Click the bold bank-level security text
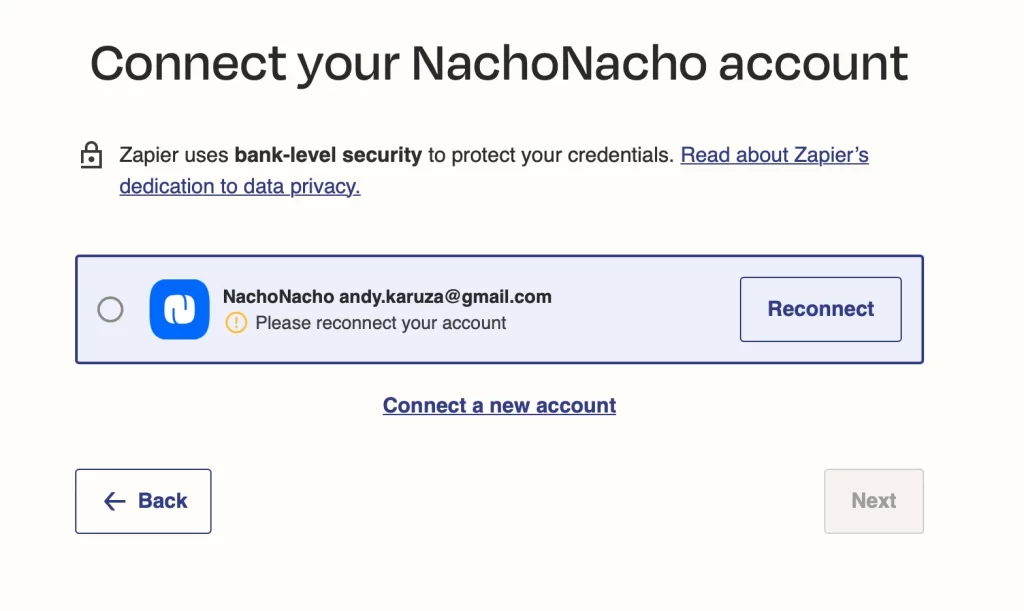Image resolution: width=1024 pixels, height=611 pixels. [328, 155]
